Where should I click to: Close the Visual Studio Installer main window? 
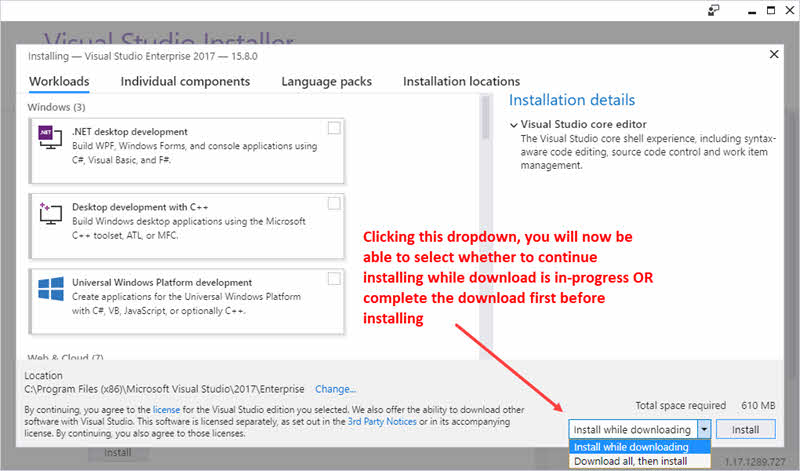coord(790,10)
